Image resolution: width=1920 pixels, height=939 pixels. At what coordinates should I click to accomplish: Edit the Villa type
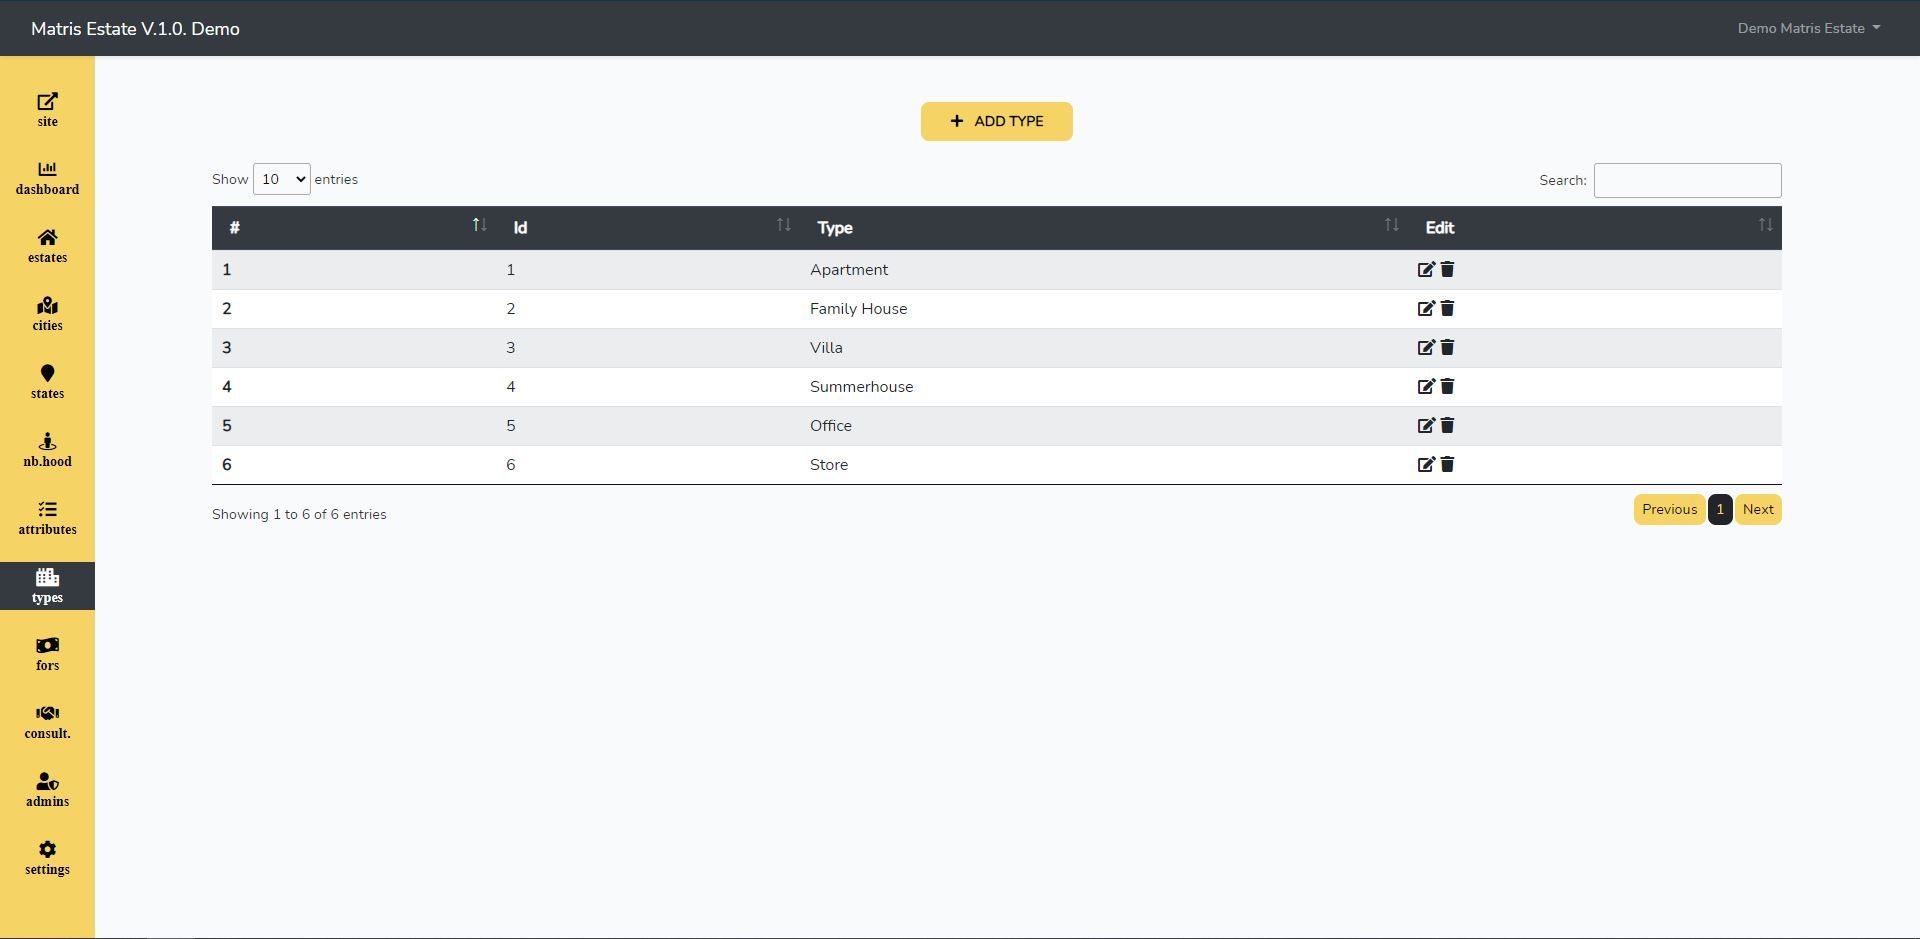(x=1426, y=347)
